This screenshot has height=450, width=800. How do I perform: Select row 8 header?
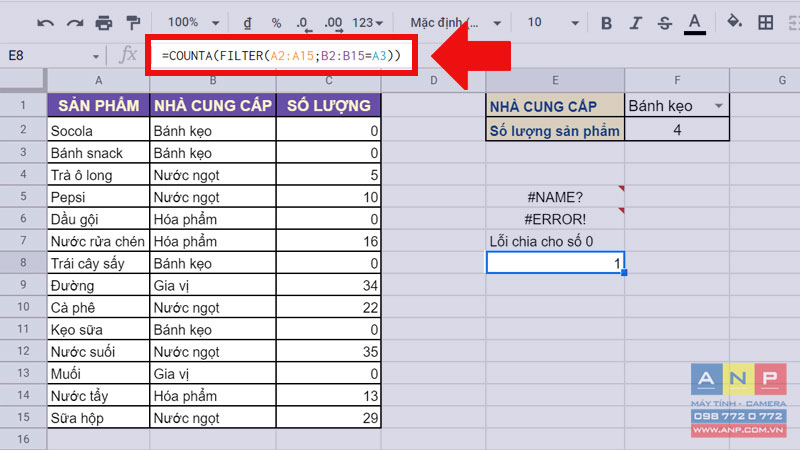[23, 263]
